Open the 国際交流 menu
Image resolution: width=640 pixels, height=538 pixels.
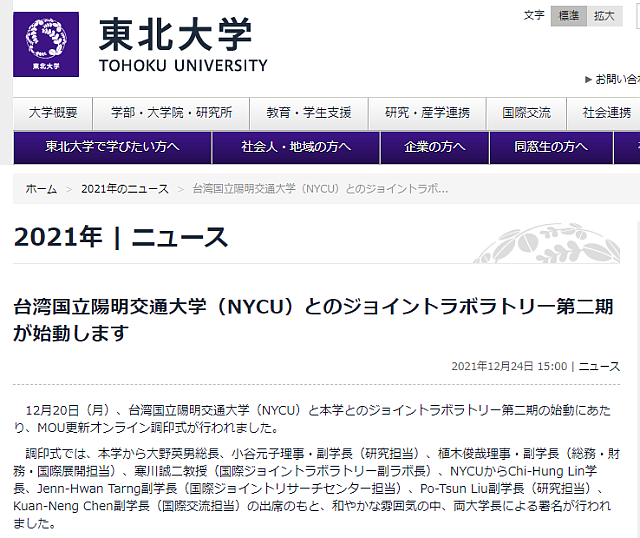point(526,113)
